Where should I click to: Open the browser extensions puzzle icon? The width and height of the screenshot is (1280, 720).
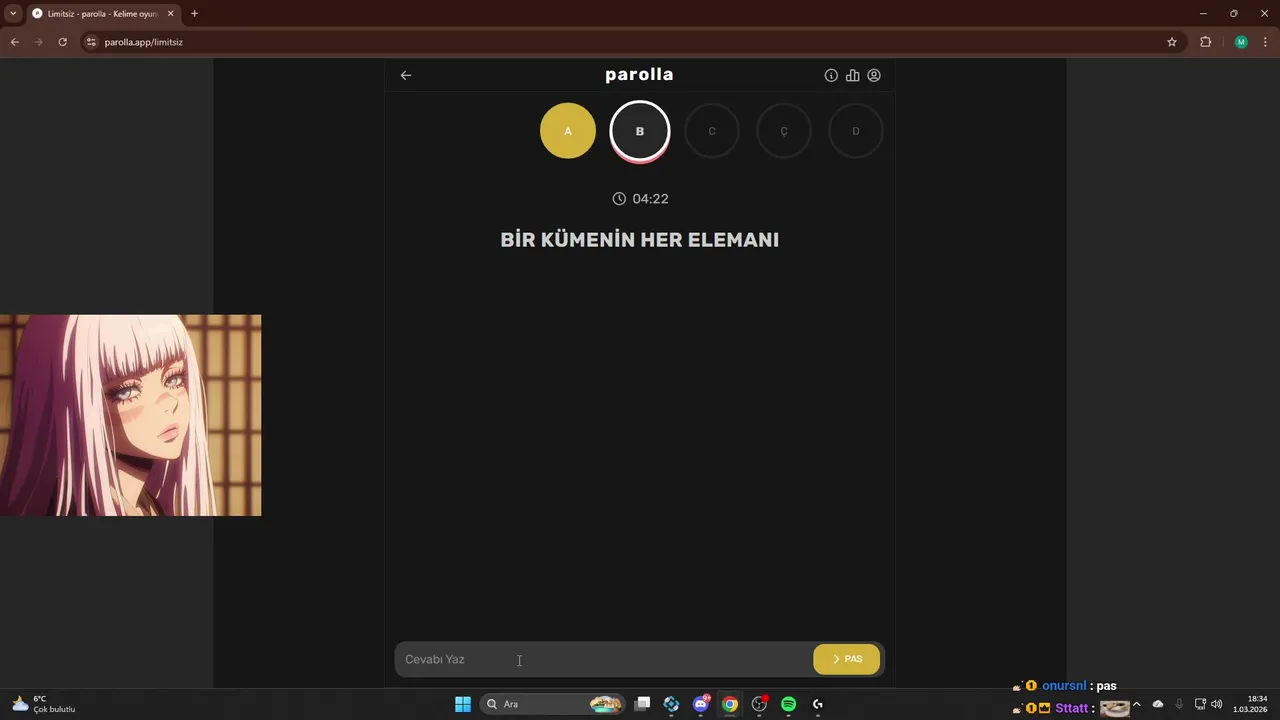tap(1205, 42)
